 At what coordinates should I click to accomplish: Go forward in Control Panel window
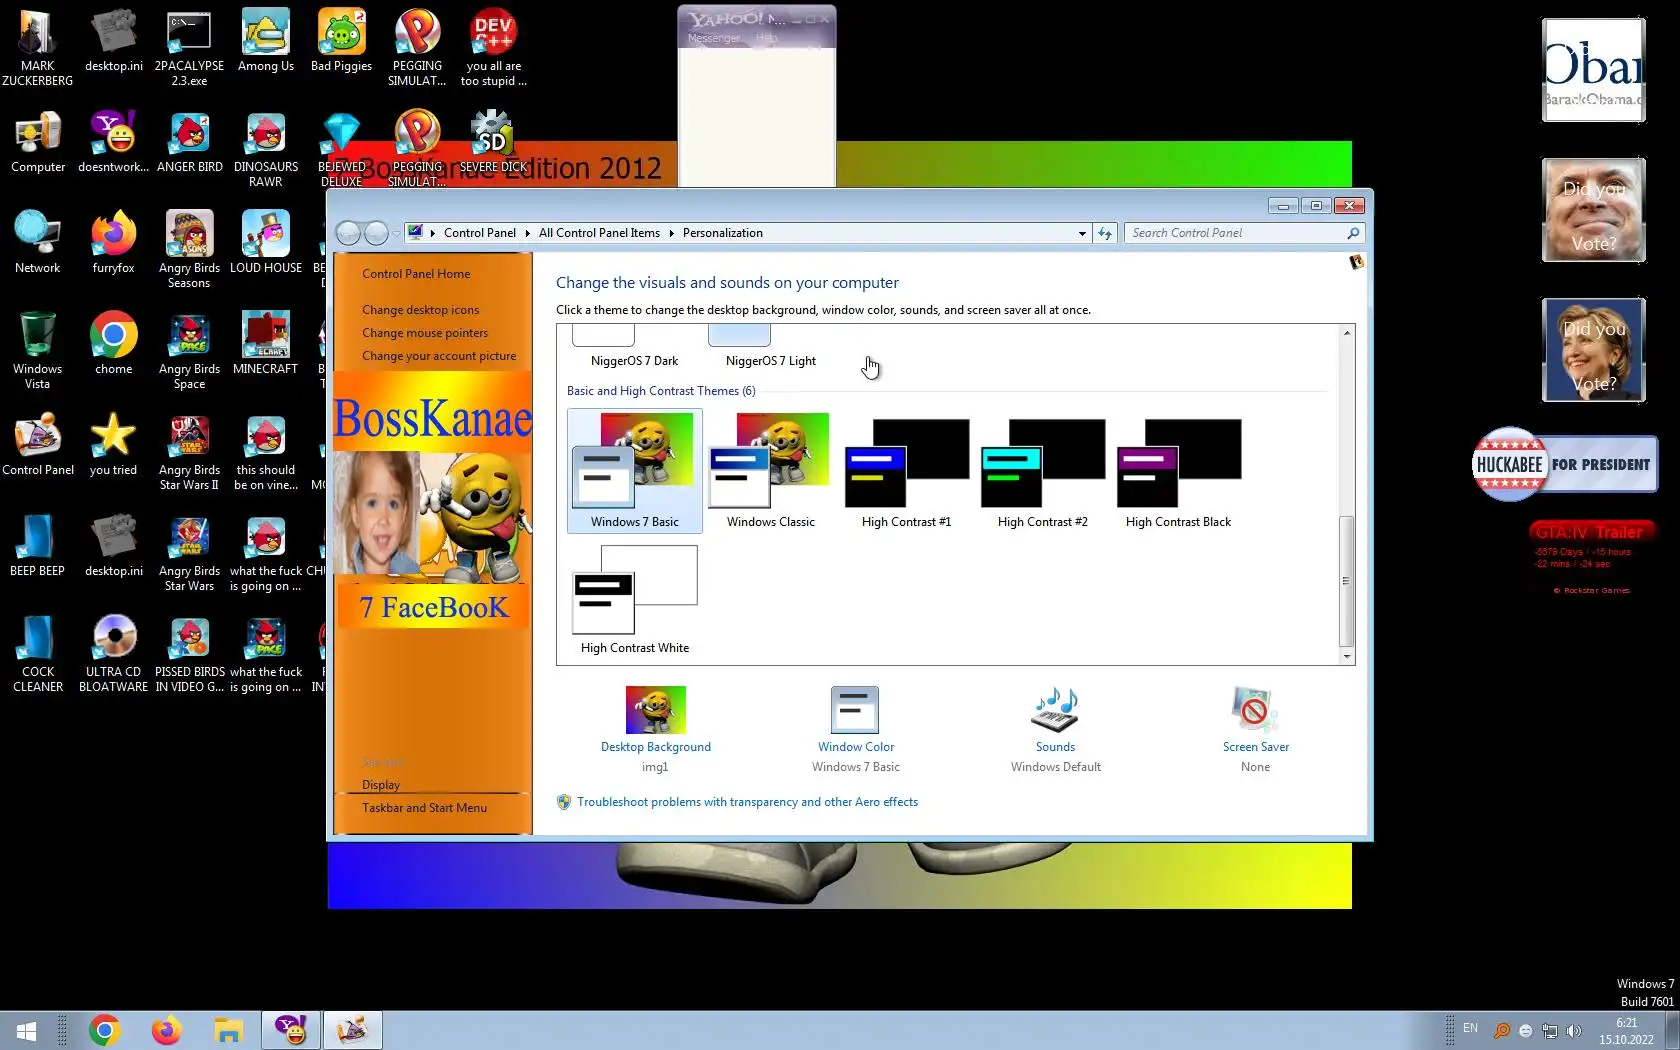click(376, 233)
